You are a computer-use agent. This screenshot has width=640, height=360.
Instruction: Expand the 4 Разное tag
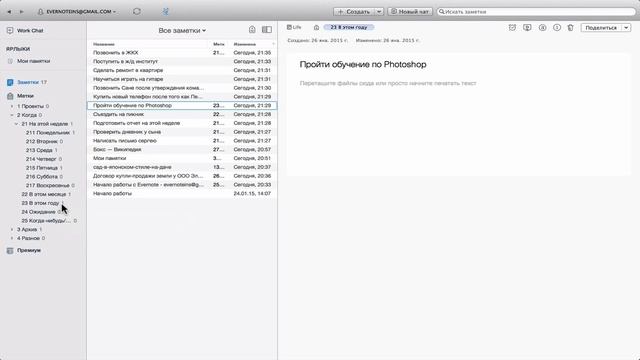12,238
